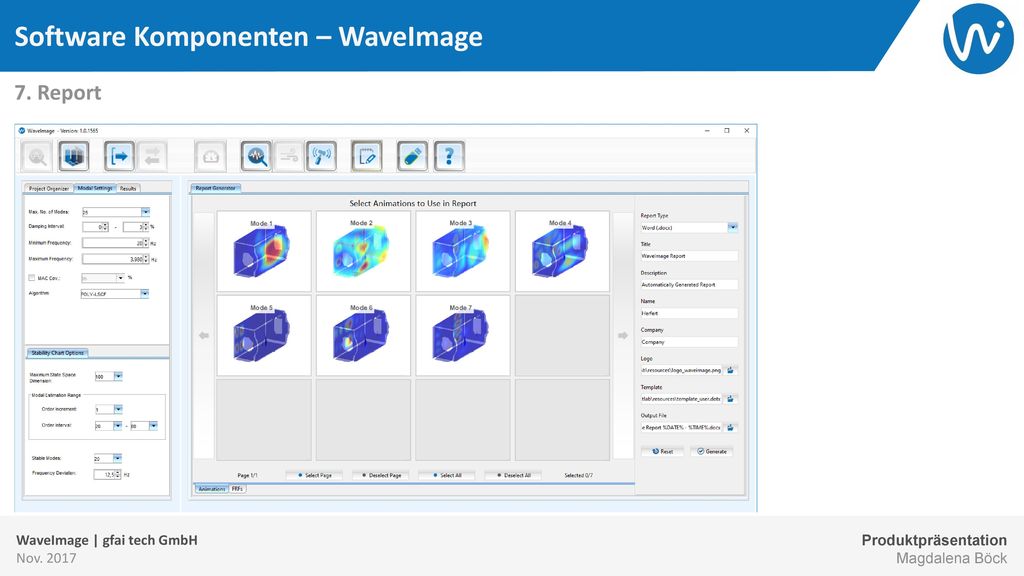Select the Mode 5 animation thumbnail
1024x576 pixels.
pos(264,335)
